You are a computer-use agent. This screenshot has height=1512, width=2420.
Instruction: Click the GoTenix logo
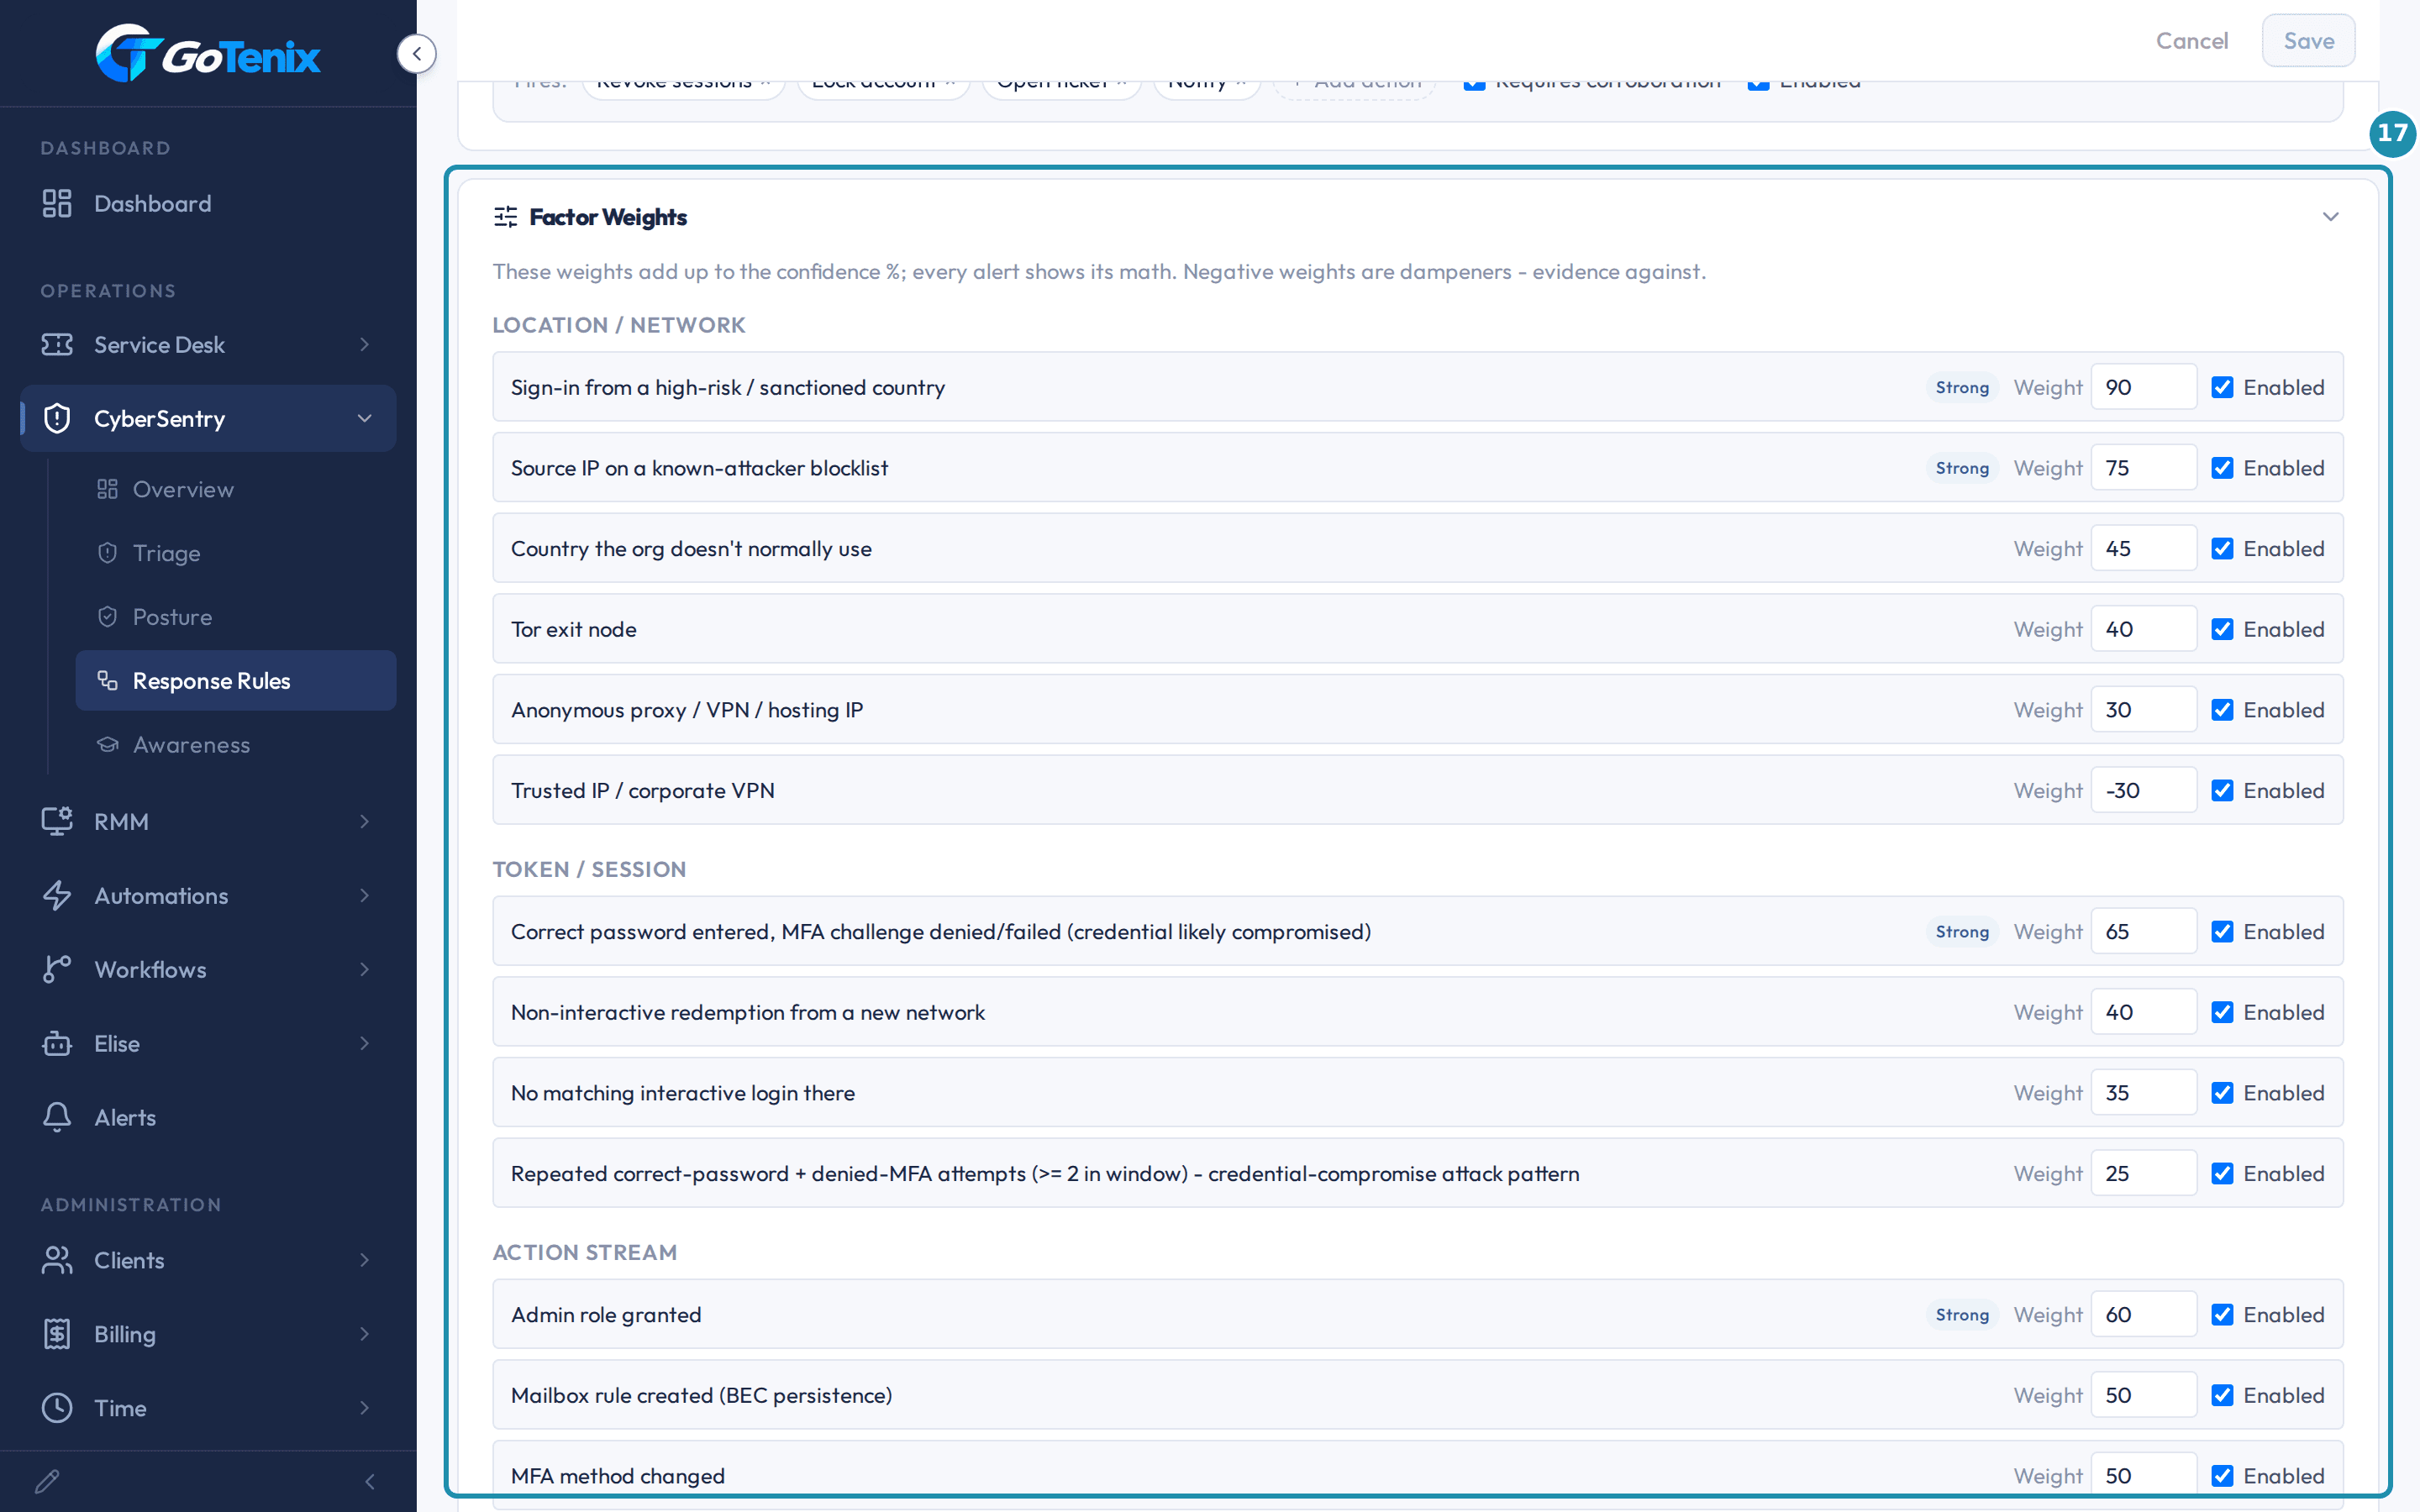pyautogui.click(x=208, y=54)
